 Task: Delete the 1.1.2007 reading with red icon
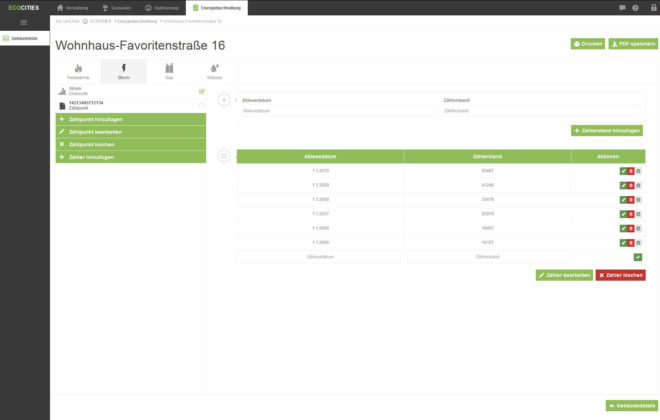631,214
